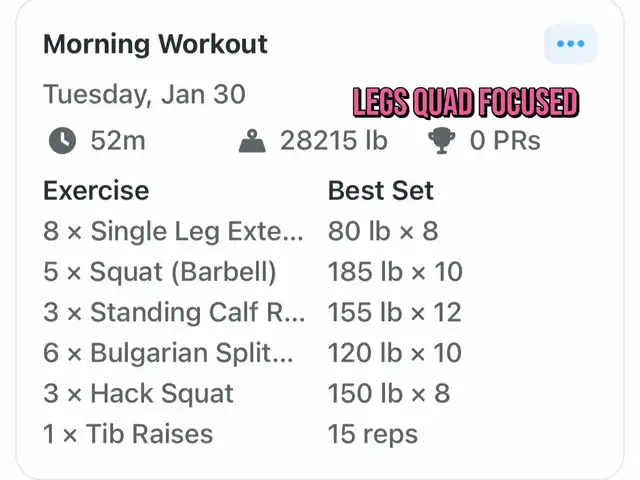The width and height of the screenshot is (640, 480).
Task: Open the Morning Workout title
Action: point(156,44)
